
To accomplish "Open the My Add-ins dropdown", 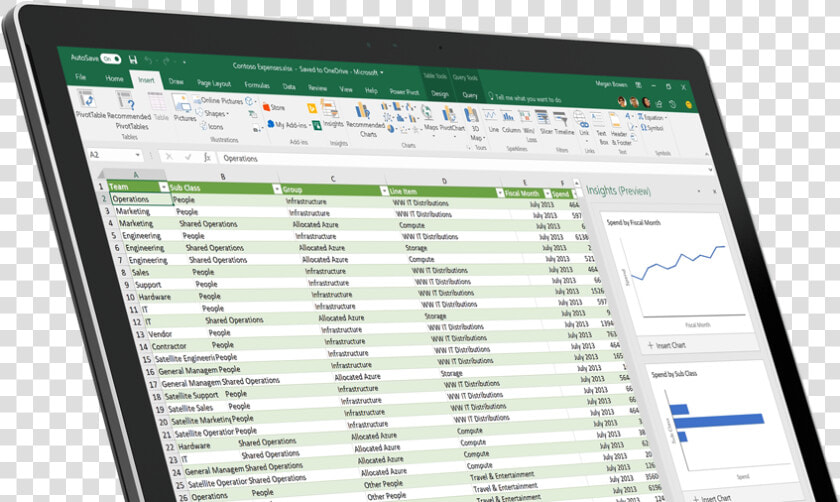I will tap(288, 125).
